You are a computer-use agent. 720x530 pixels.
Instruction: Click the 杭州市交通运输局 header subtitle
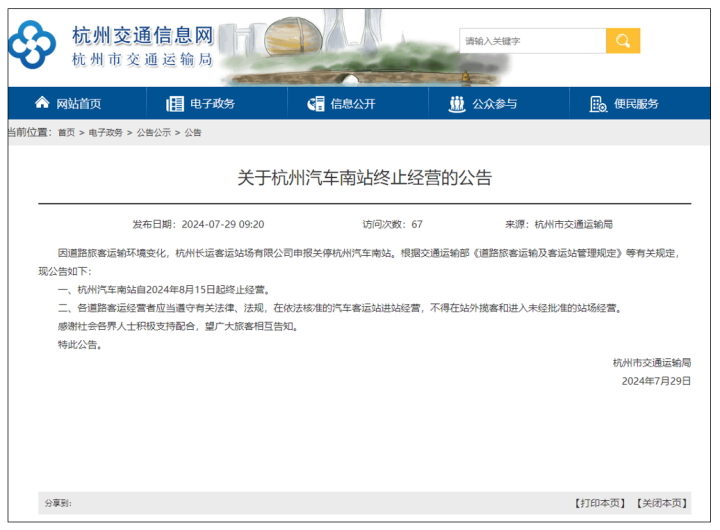click(142, 60)
